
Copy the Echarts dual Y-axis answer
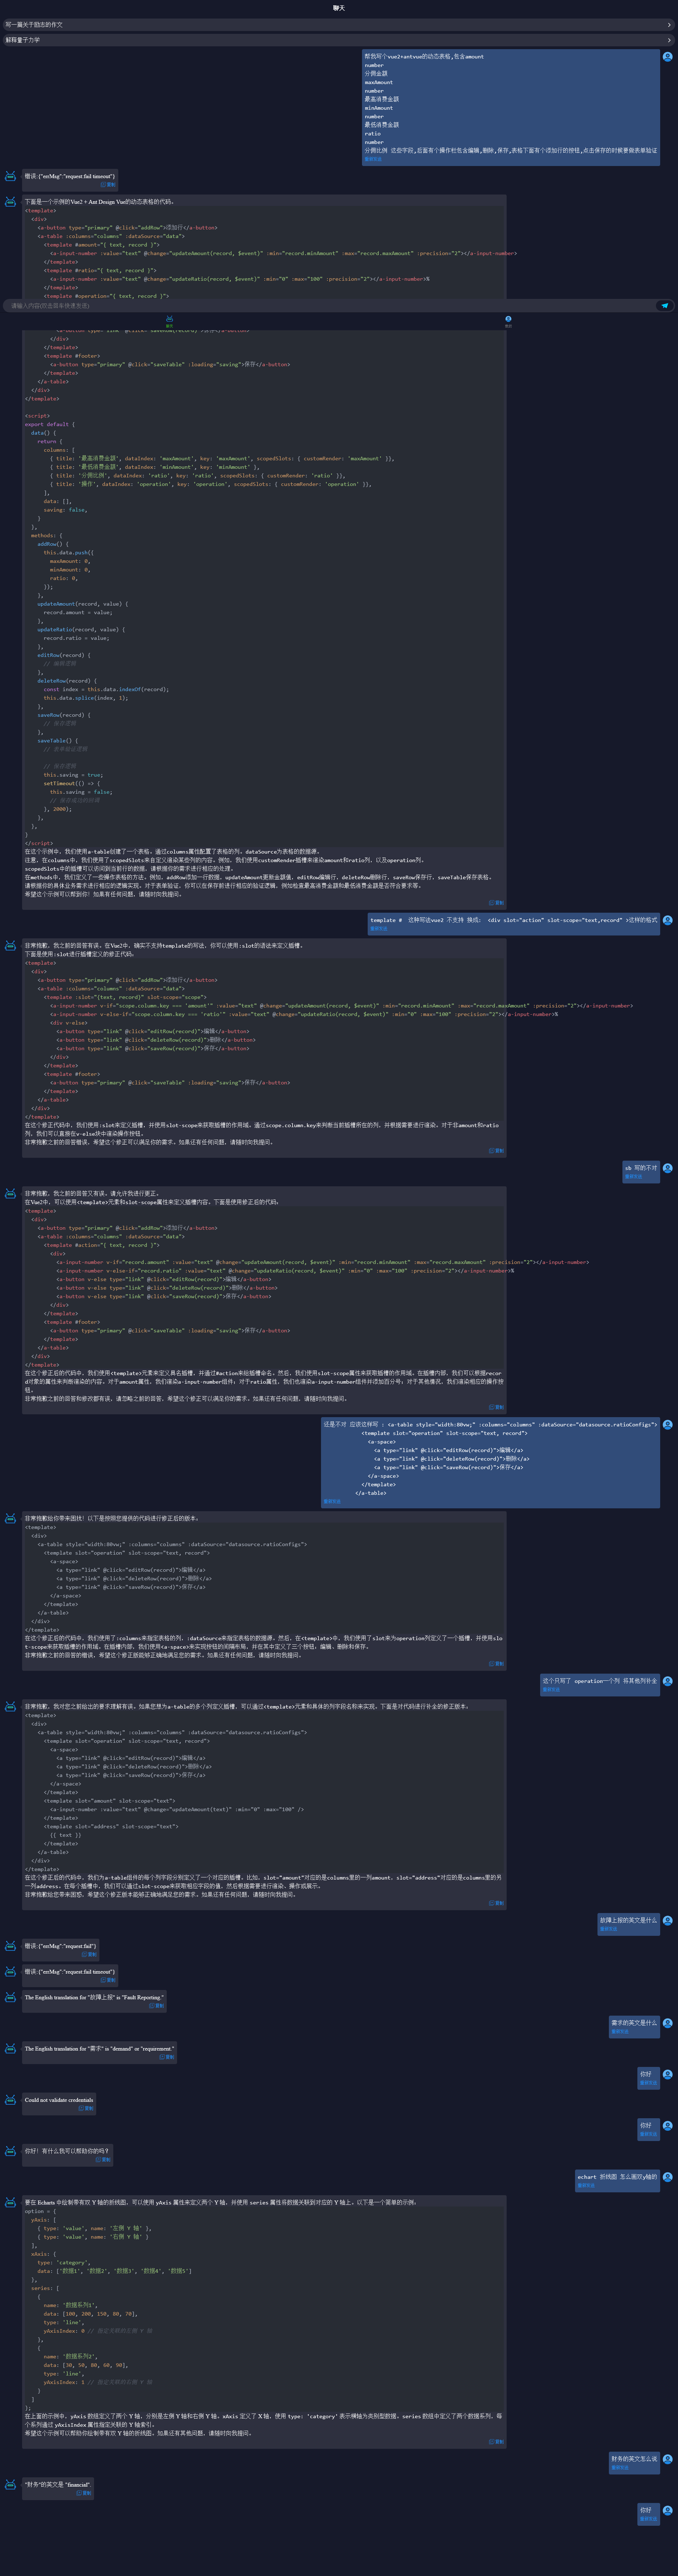pos(496,2442)
